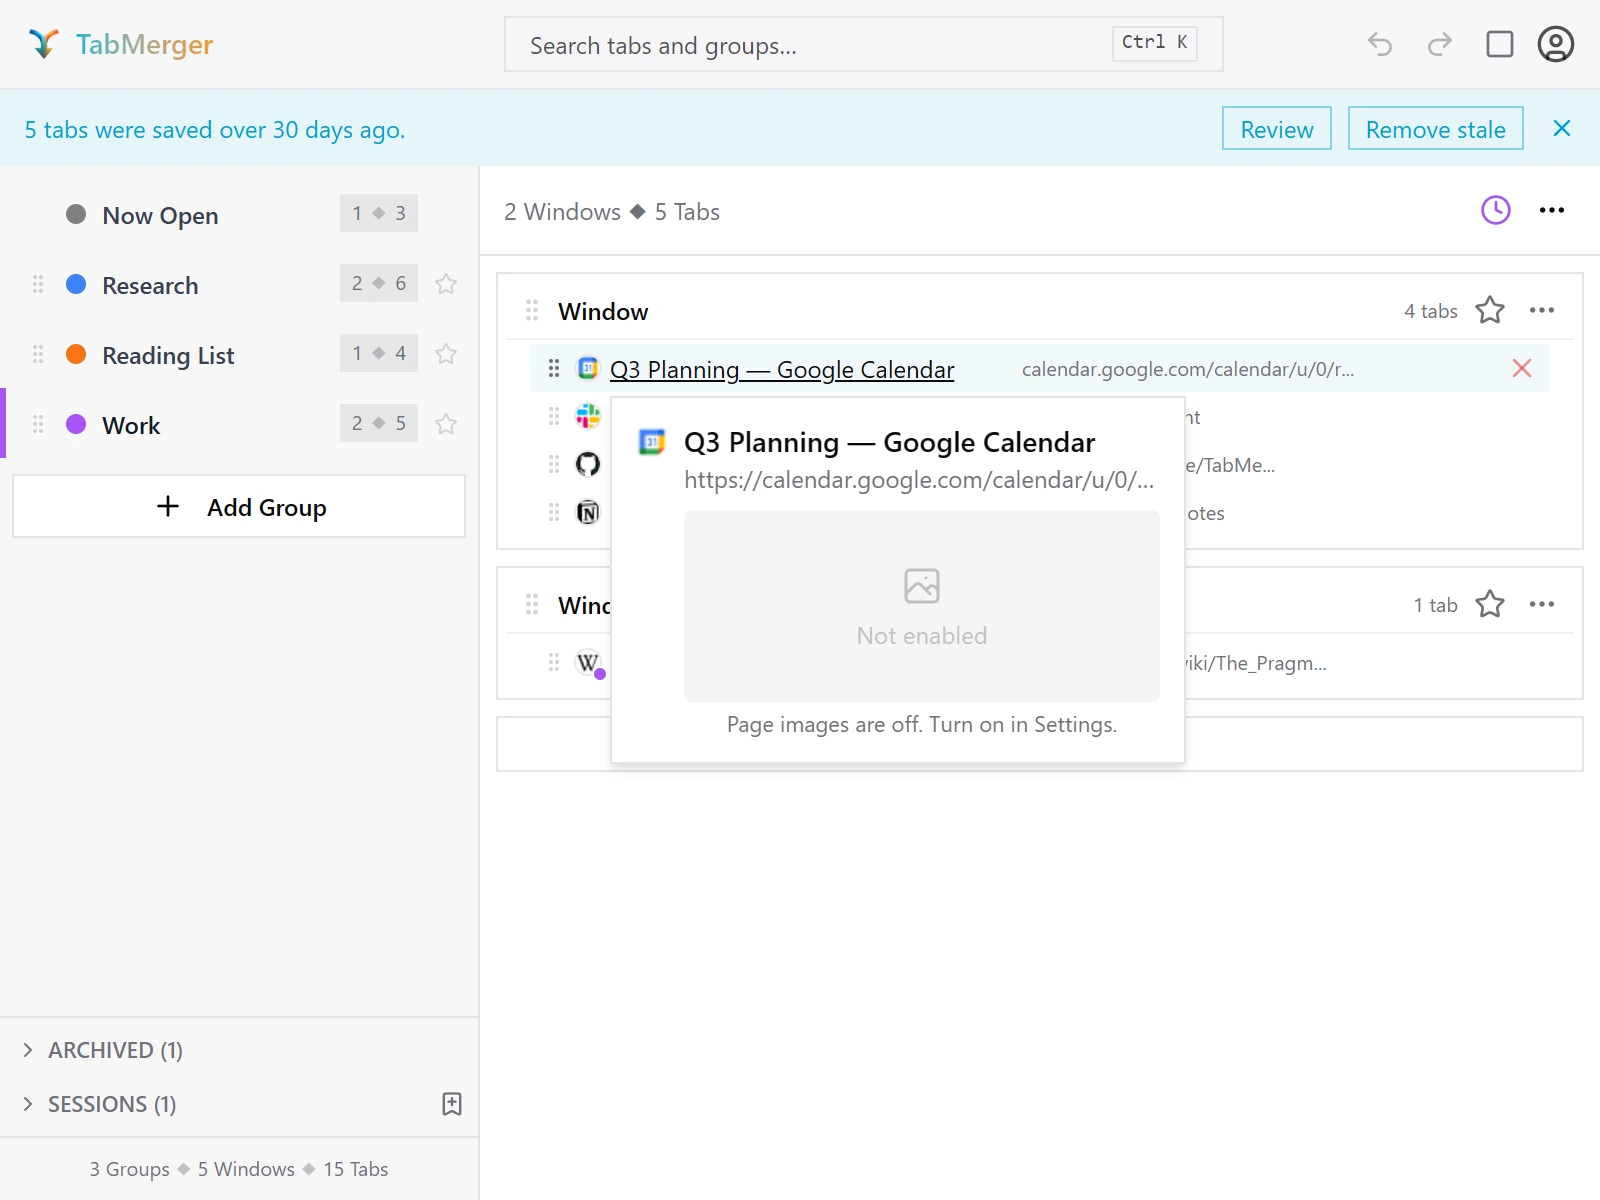Image resolution: width=1600 pixels, height=1200 pixels.
Task: Star the Reading List group
Action: (446, 355)
